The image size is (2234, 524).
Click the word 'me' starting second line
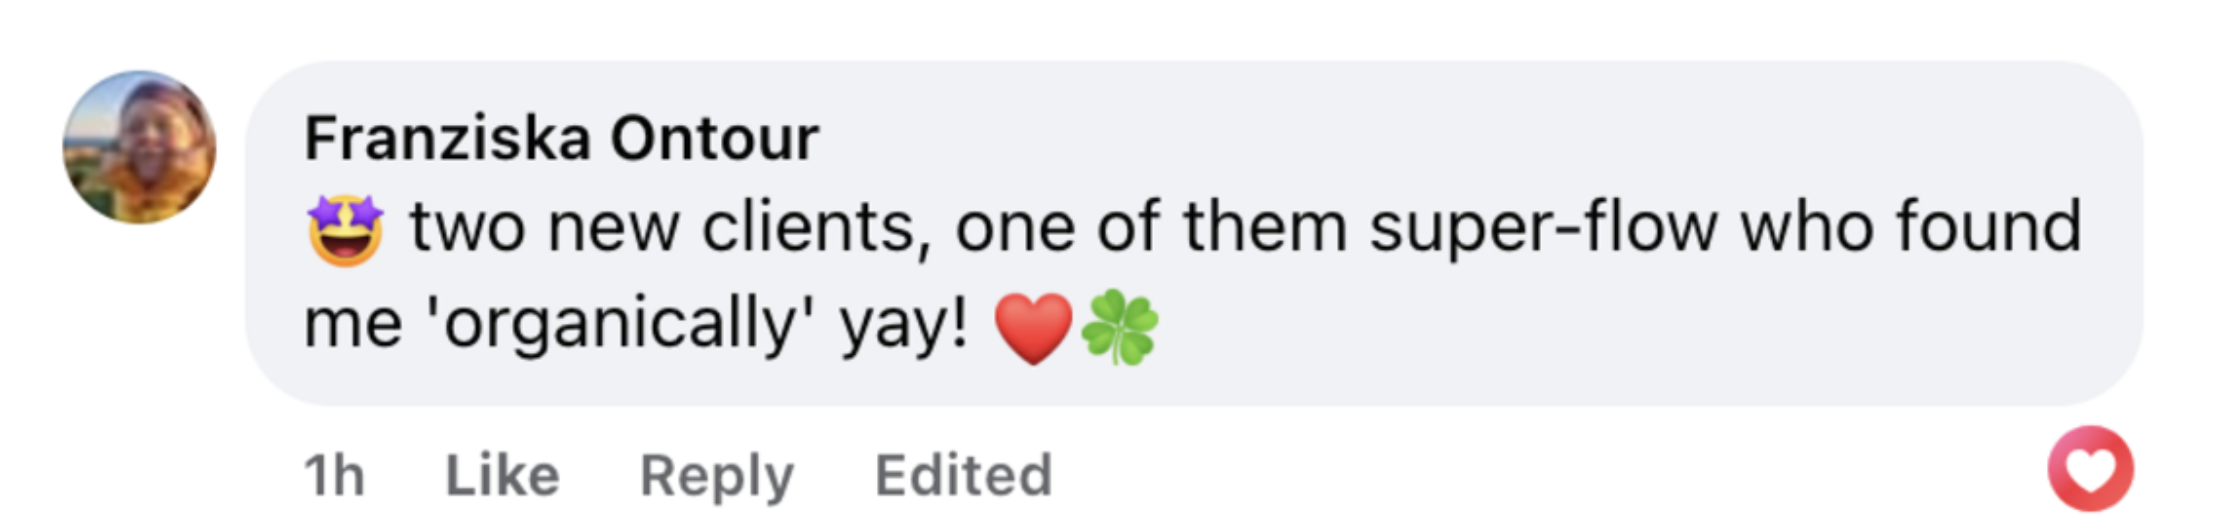coord(352,325)
